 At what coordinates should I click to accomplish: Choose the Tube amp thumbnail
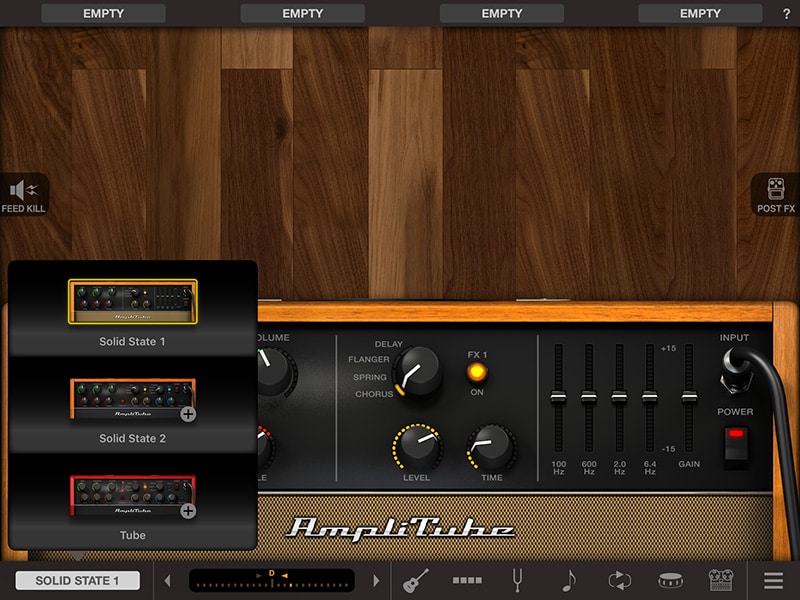click(133, 495)
